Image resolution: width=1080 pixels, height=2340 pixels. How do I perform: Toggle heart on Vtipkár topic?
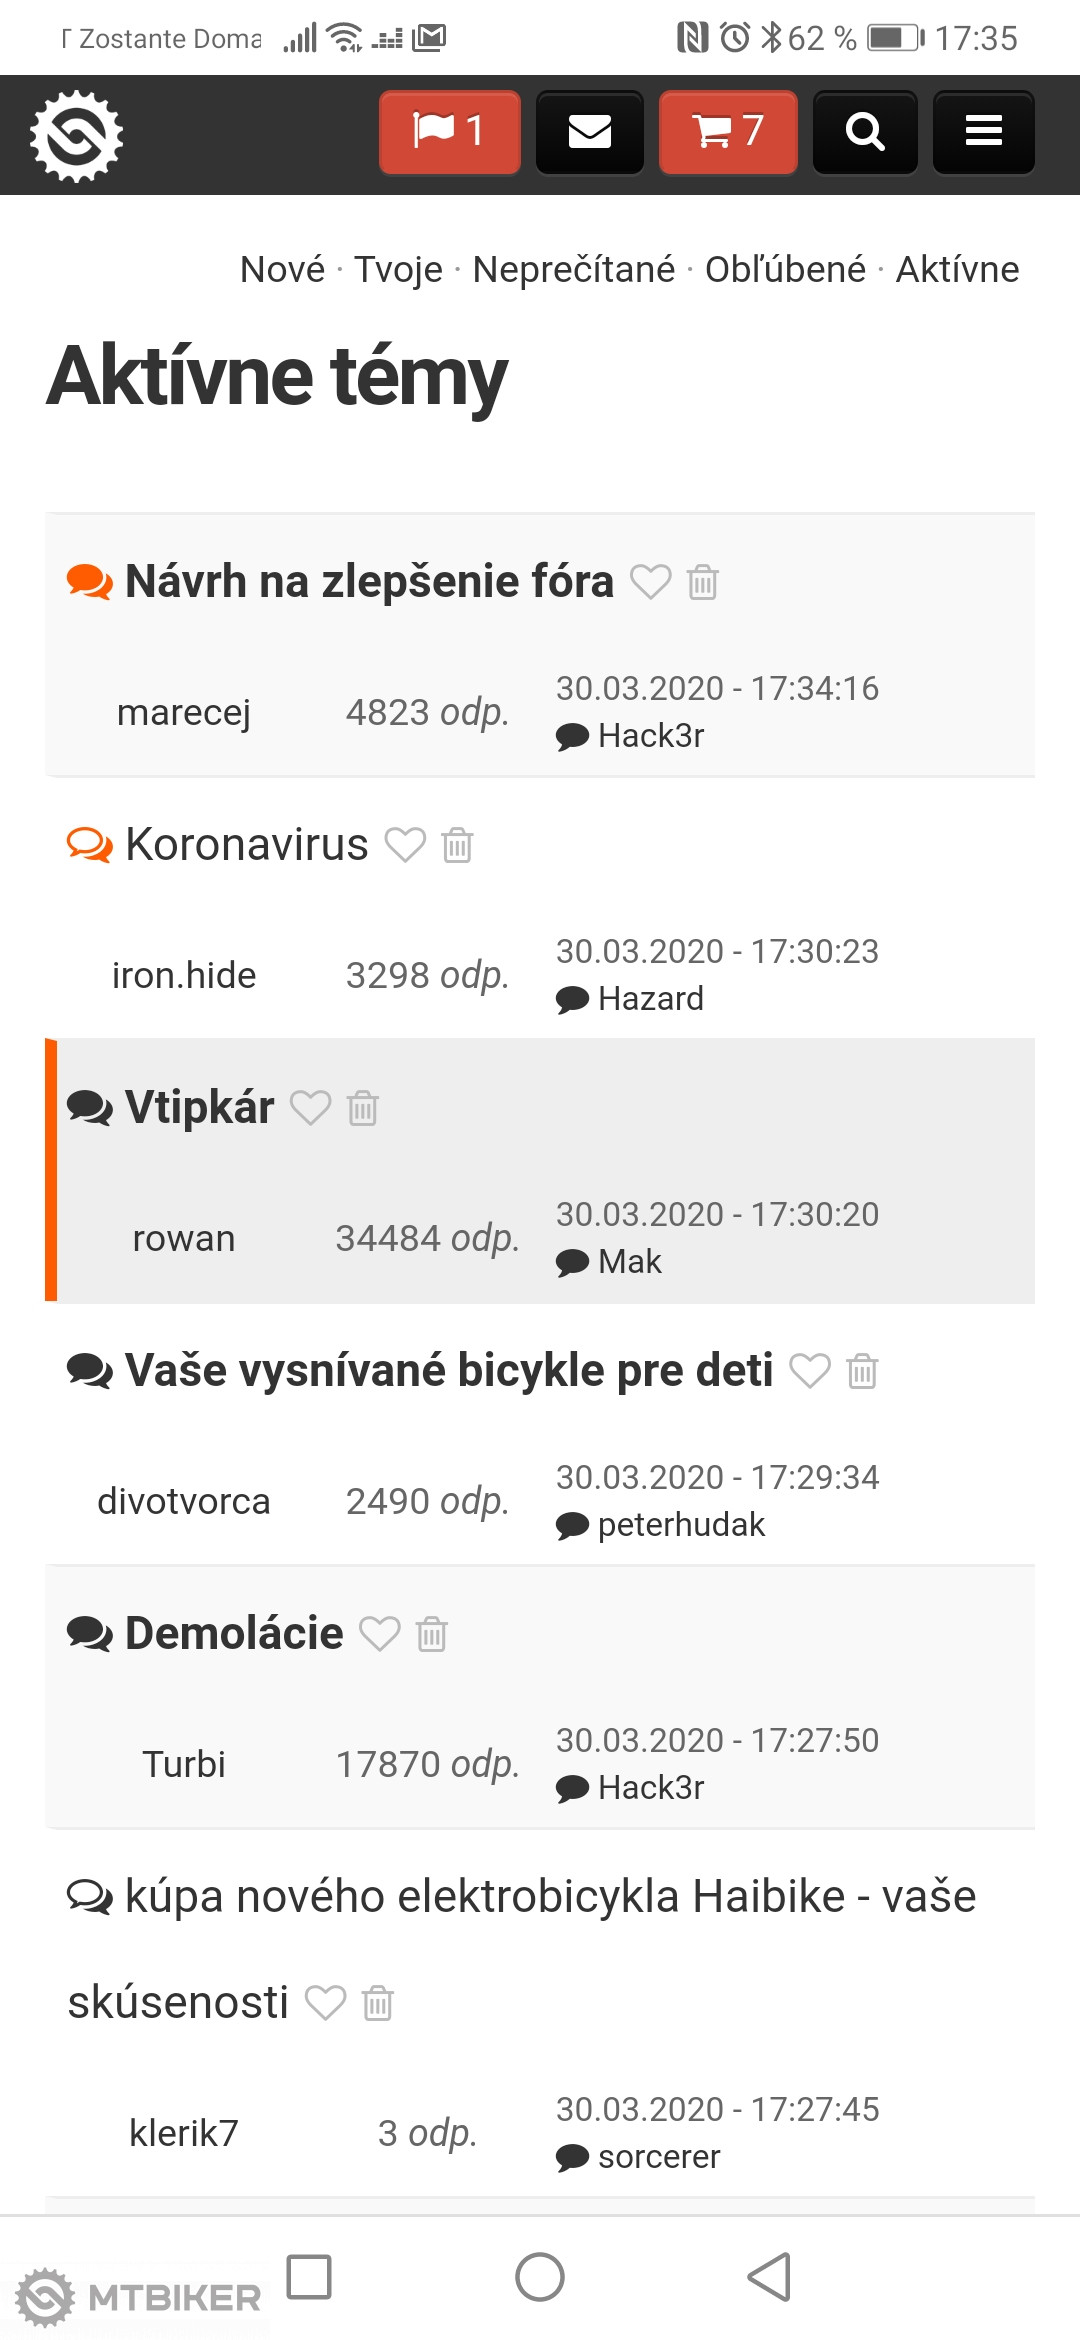tap(310, 1108)
